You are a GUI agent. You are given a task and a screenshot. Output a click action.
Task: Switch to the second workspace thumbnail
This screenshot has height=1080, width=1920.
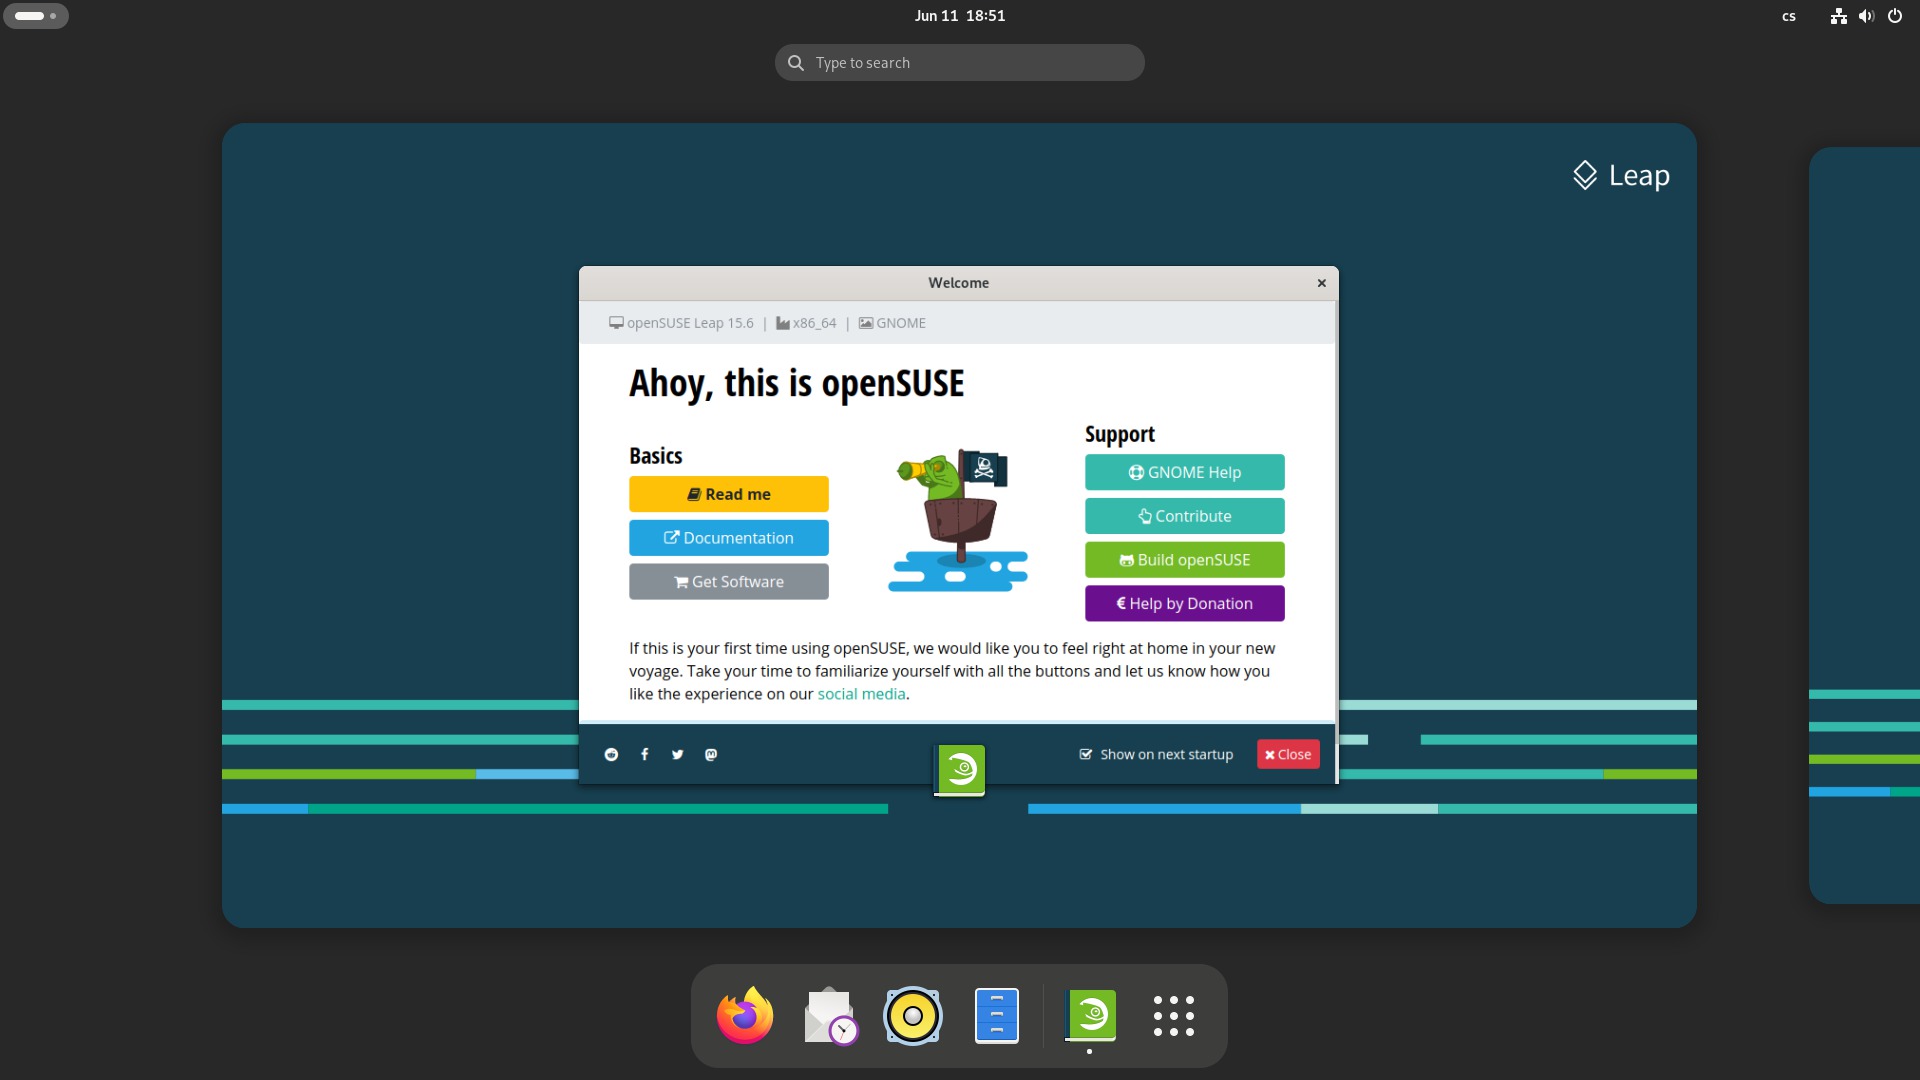click(1864, 526)
